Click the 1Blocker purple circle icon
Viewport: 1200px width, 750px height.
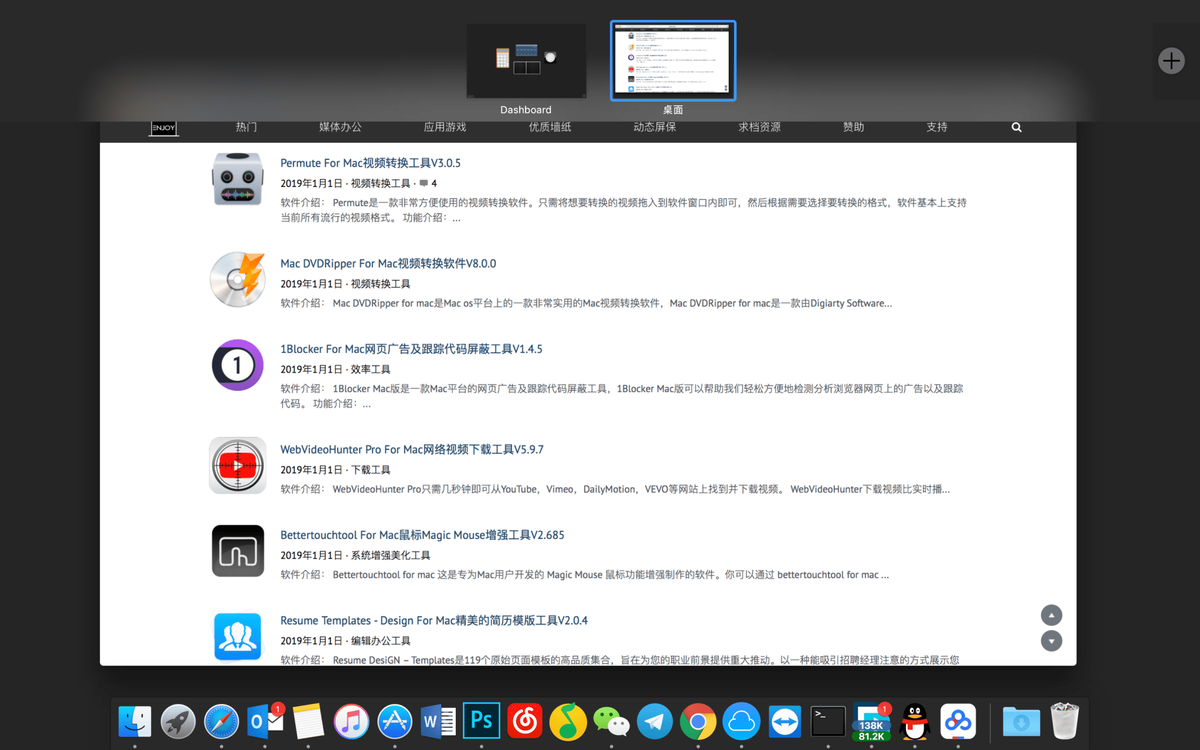tap(237, 365)
